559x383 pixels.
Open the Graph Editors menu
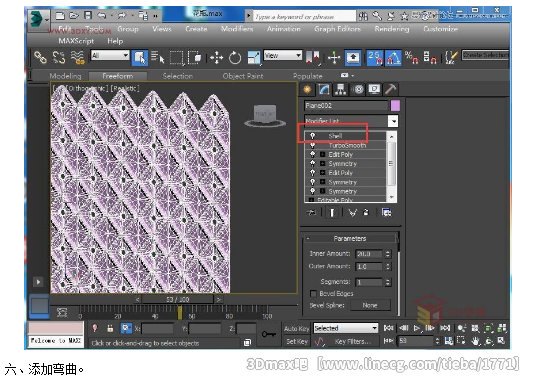point(337,29)
